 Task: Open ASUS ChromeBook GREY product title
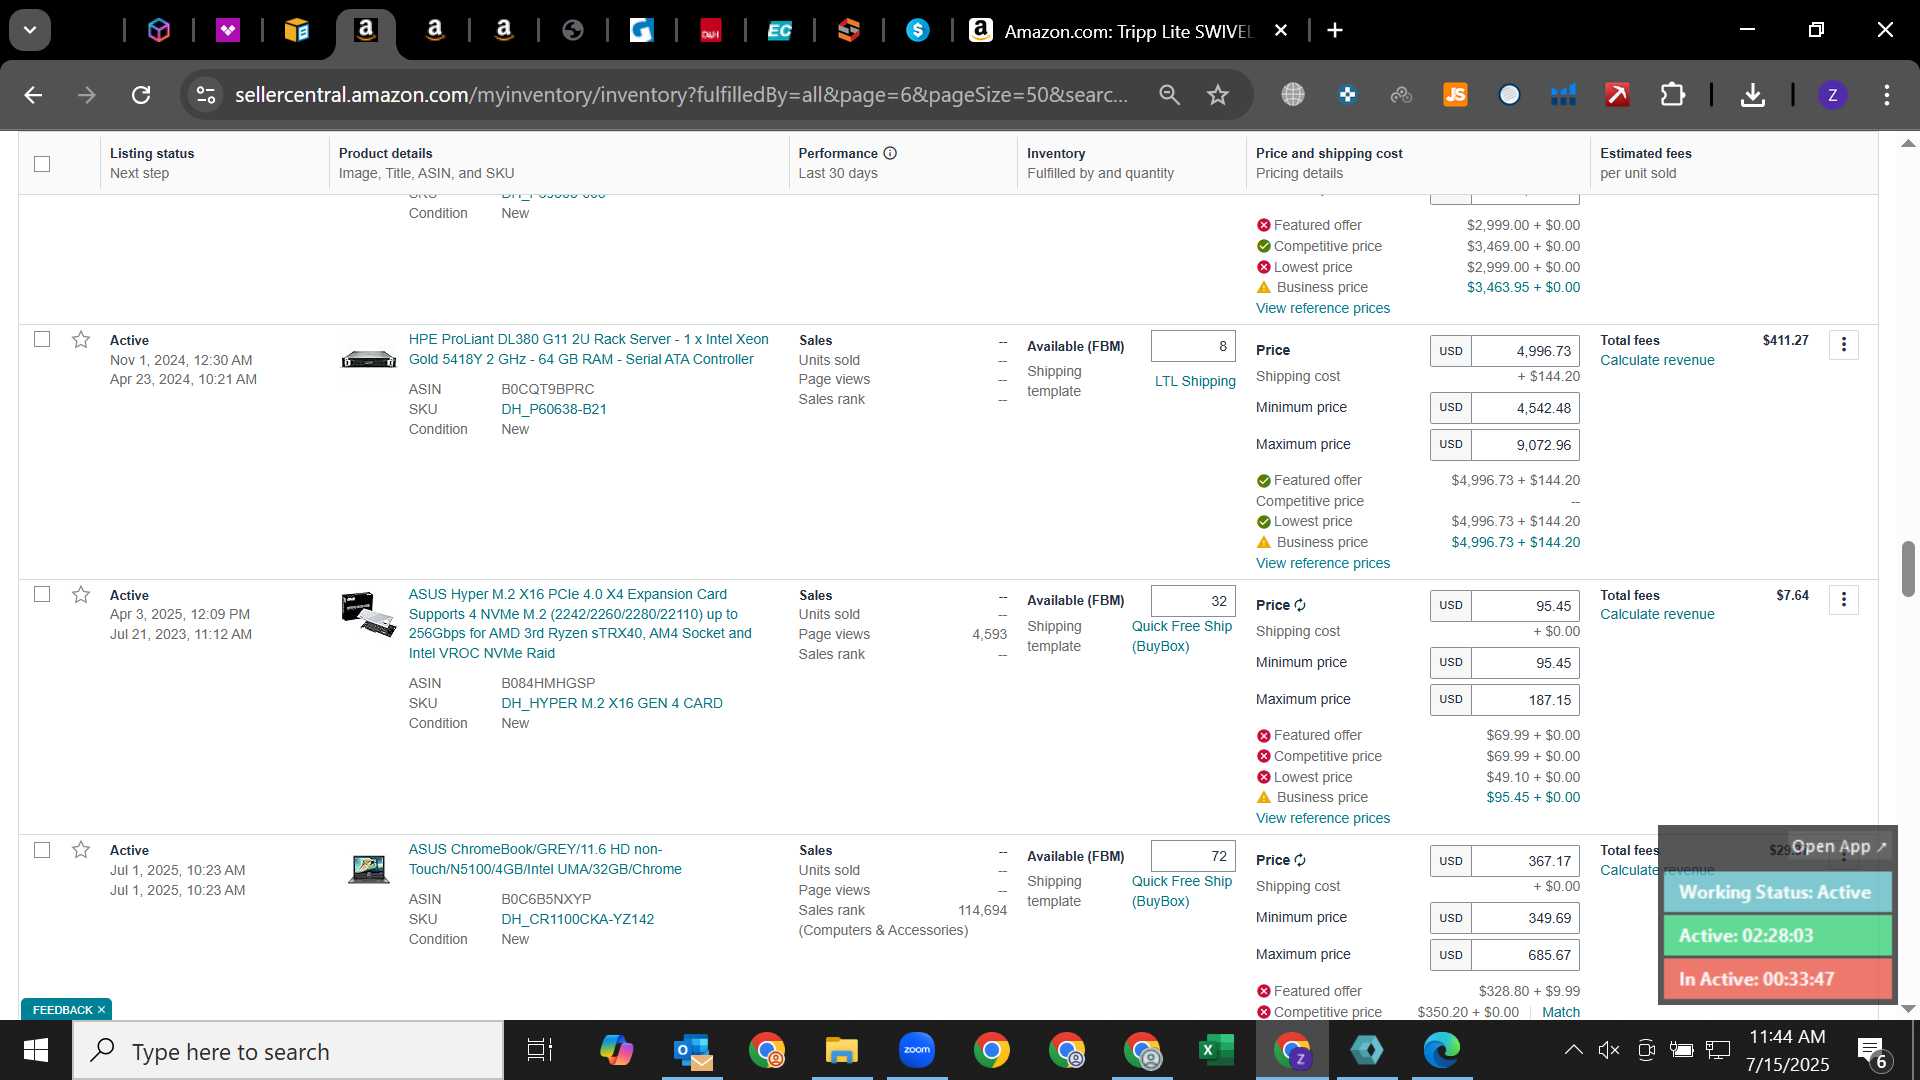pyautogui.click(x=545, y=860)
